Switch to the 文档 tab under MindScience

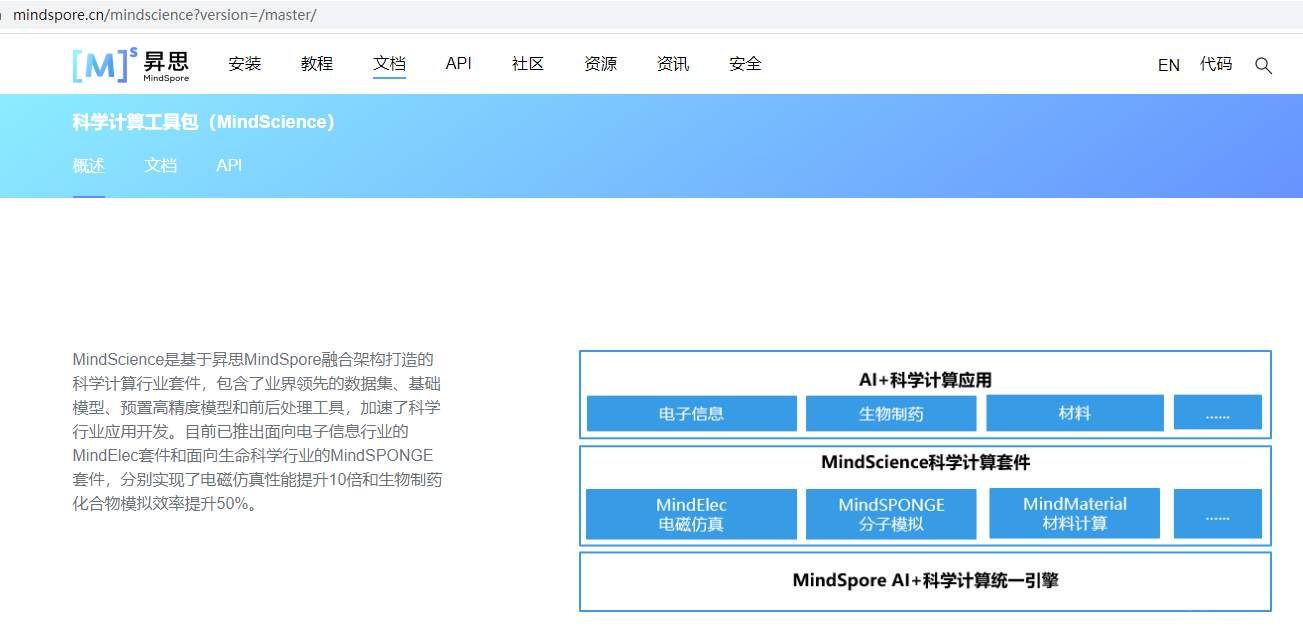161,166
